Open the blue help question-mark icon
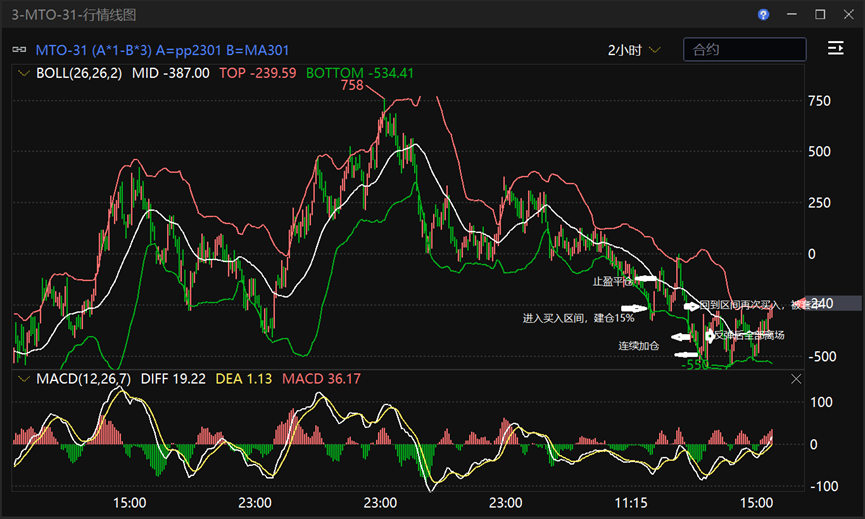The height and width of the screenshot is (519, 865). [763, 15]
